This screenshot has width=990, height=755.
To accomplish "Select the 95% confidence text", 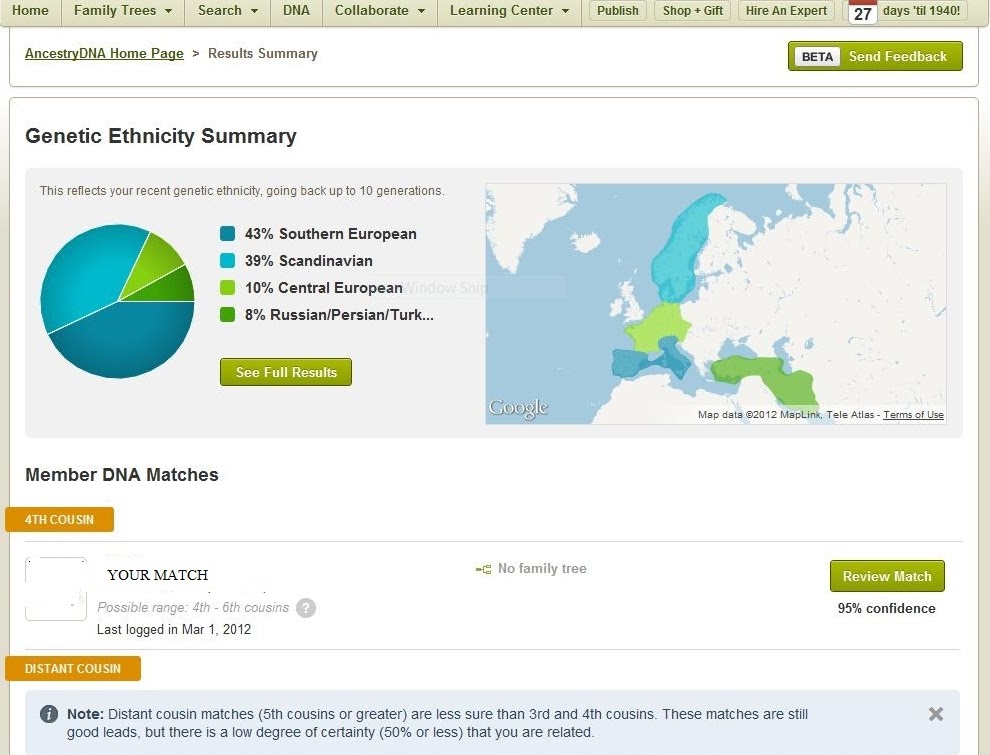I will tap(886, 609).
